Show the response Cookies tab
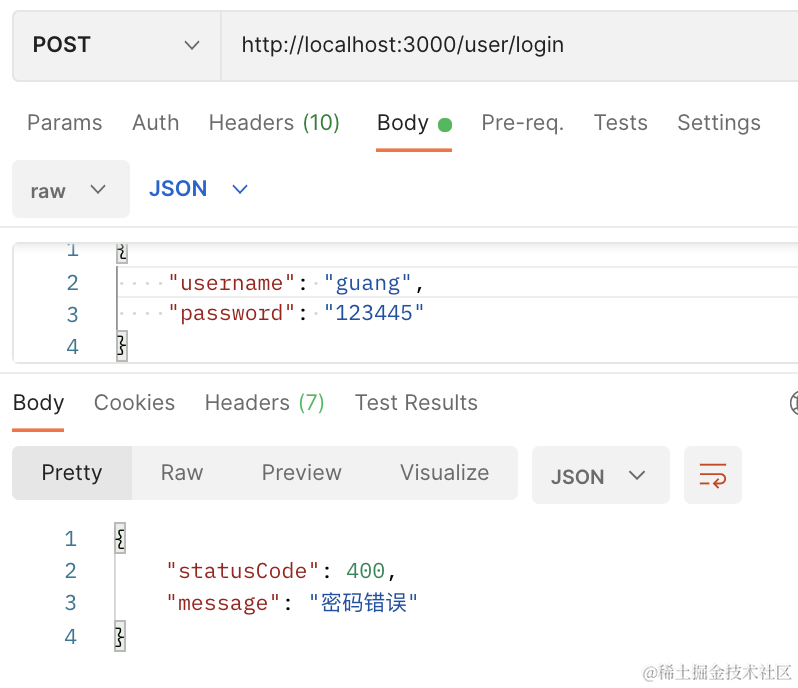This screenshot has height=688, width=798. pyautogui.click(x=134, y=403)
